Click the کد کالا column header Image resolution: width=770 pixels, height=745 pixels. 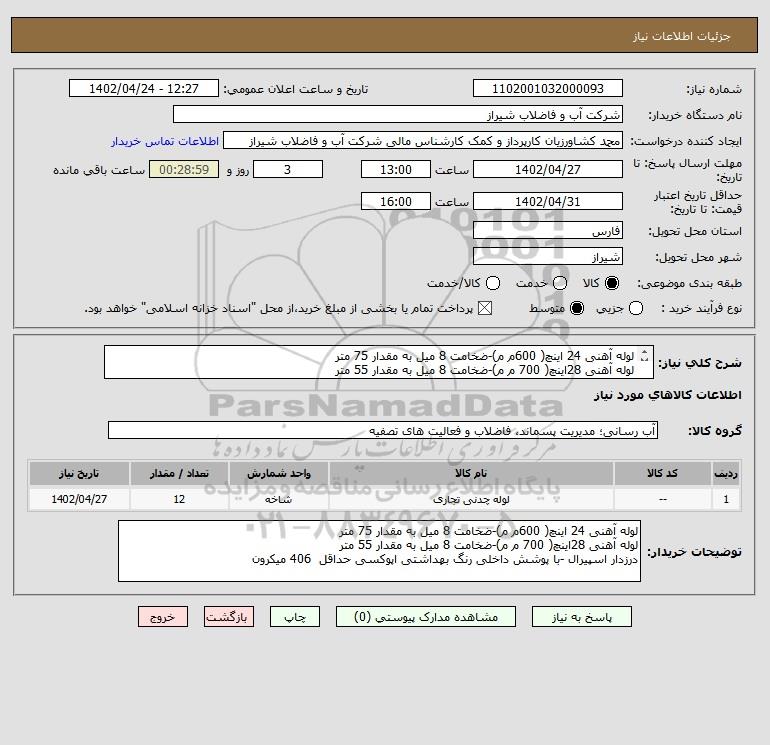pyautogui.click(x=662, y=473)
